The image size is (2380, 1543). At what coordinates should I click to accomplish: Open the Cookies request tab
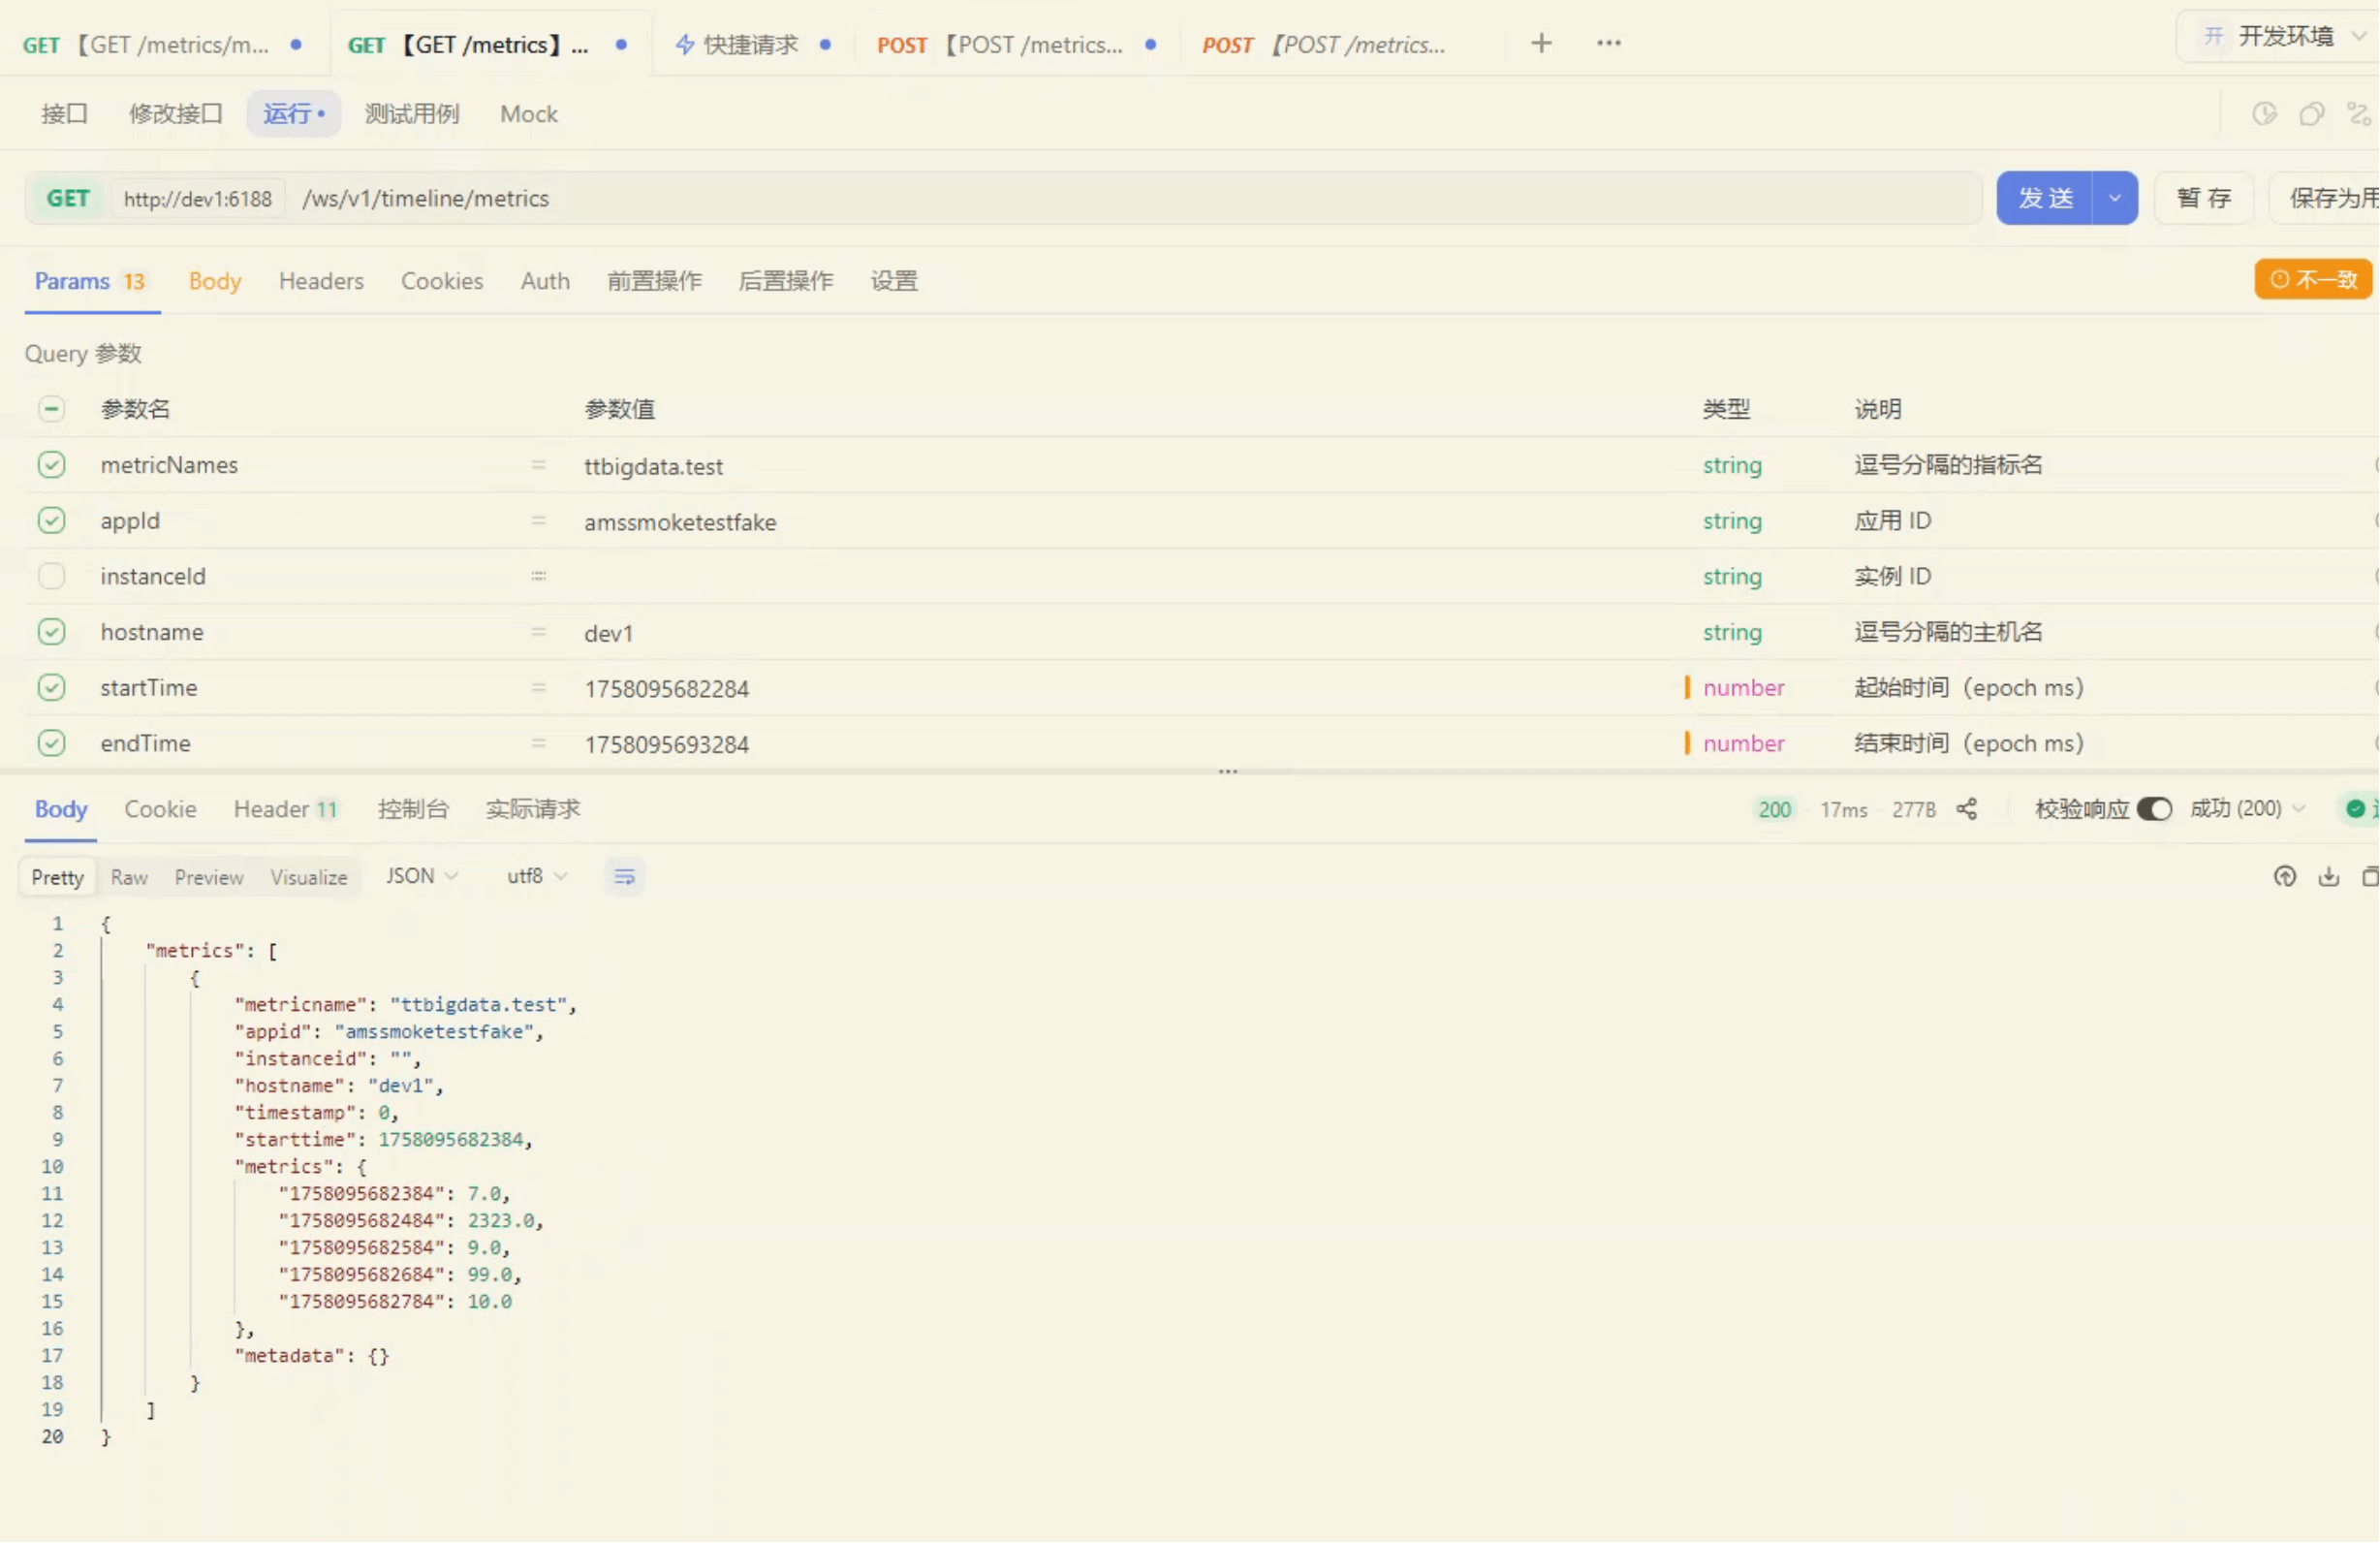pos(442,281)
